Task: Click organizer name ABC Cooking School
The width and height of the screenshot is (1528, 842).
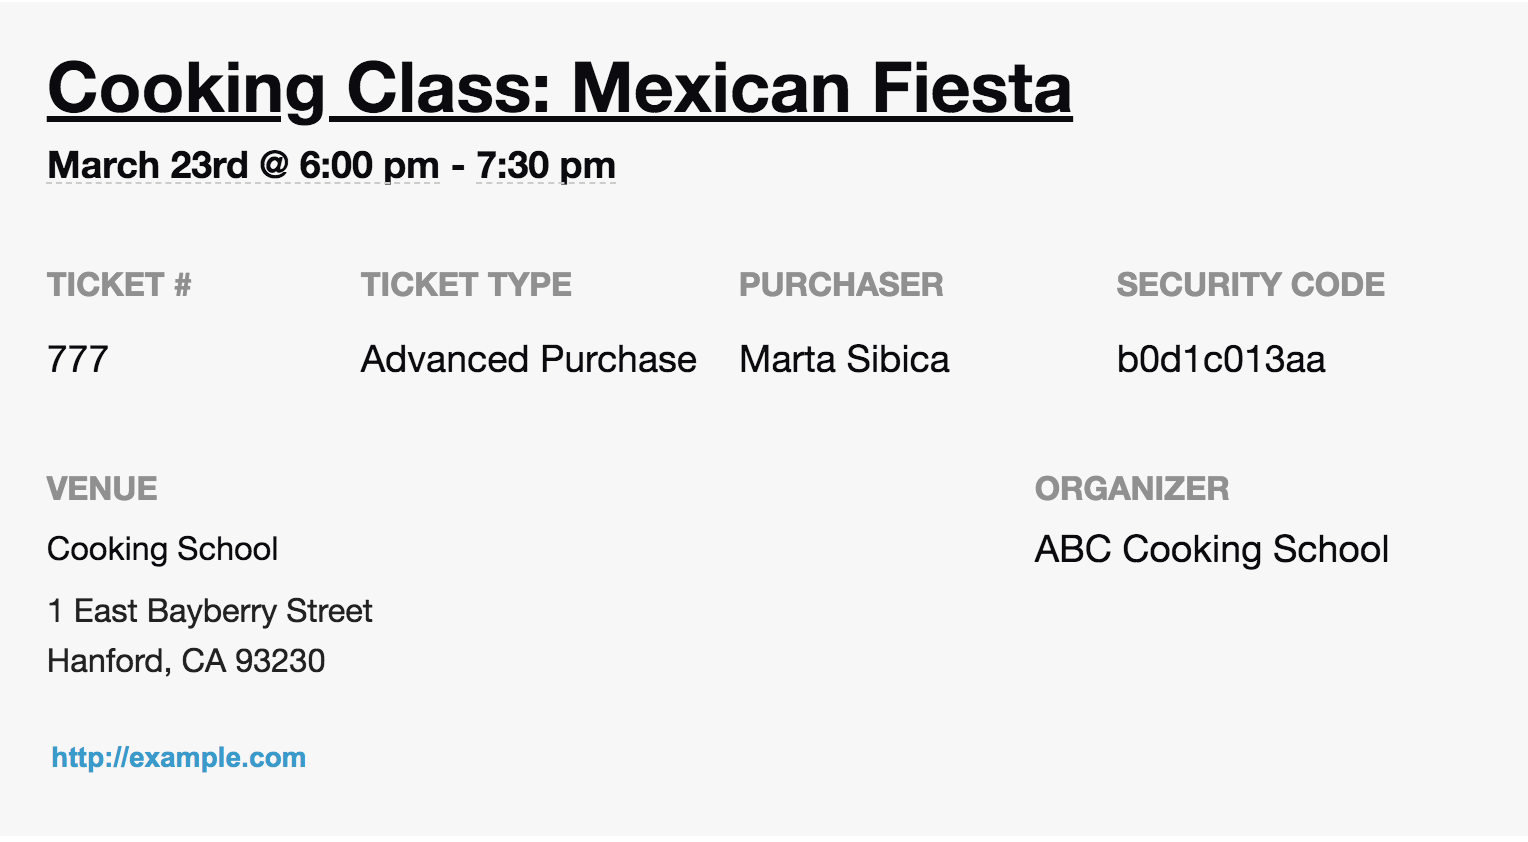Action: [x=1211, y=549]
